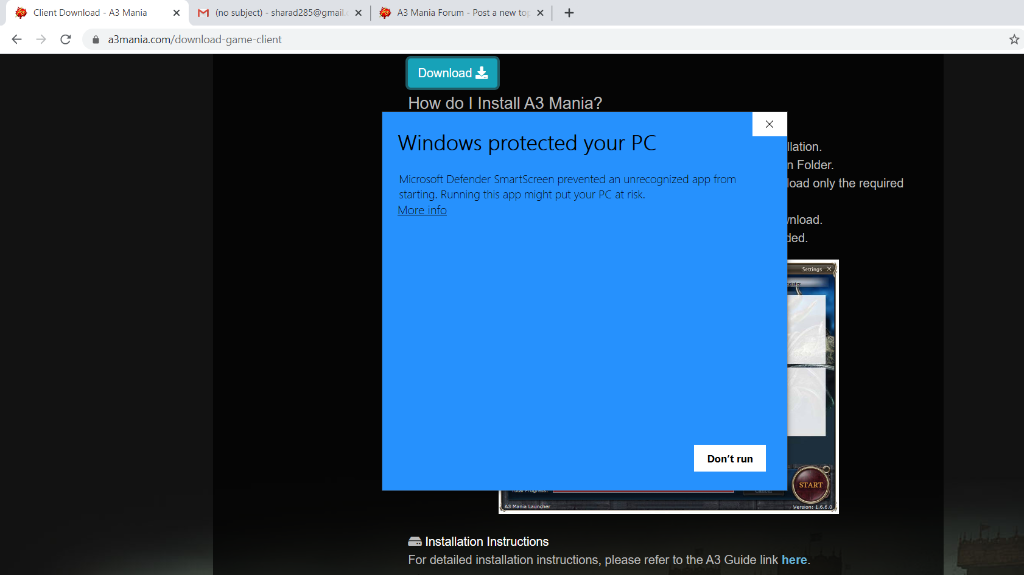Screen dimensions: 1024x575
Task: Dismiss the Windows protected your PC dialog
Action: (769, 124)
